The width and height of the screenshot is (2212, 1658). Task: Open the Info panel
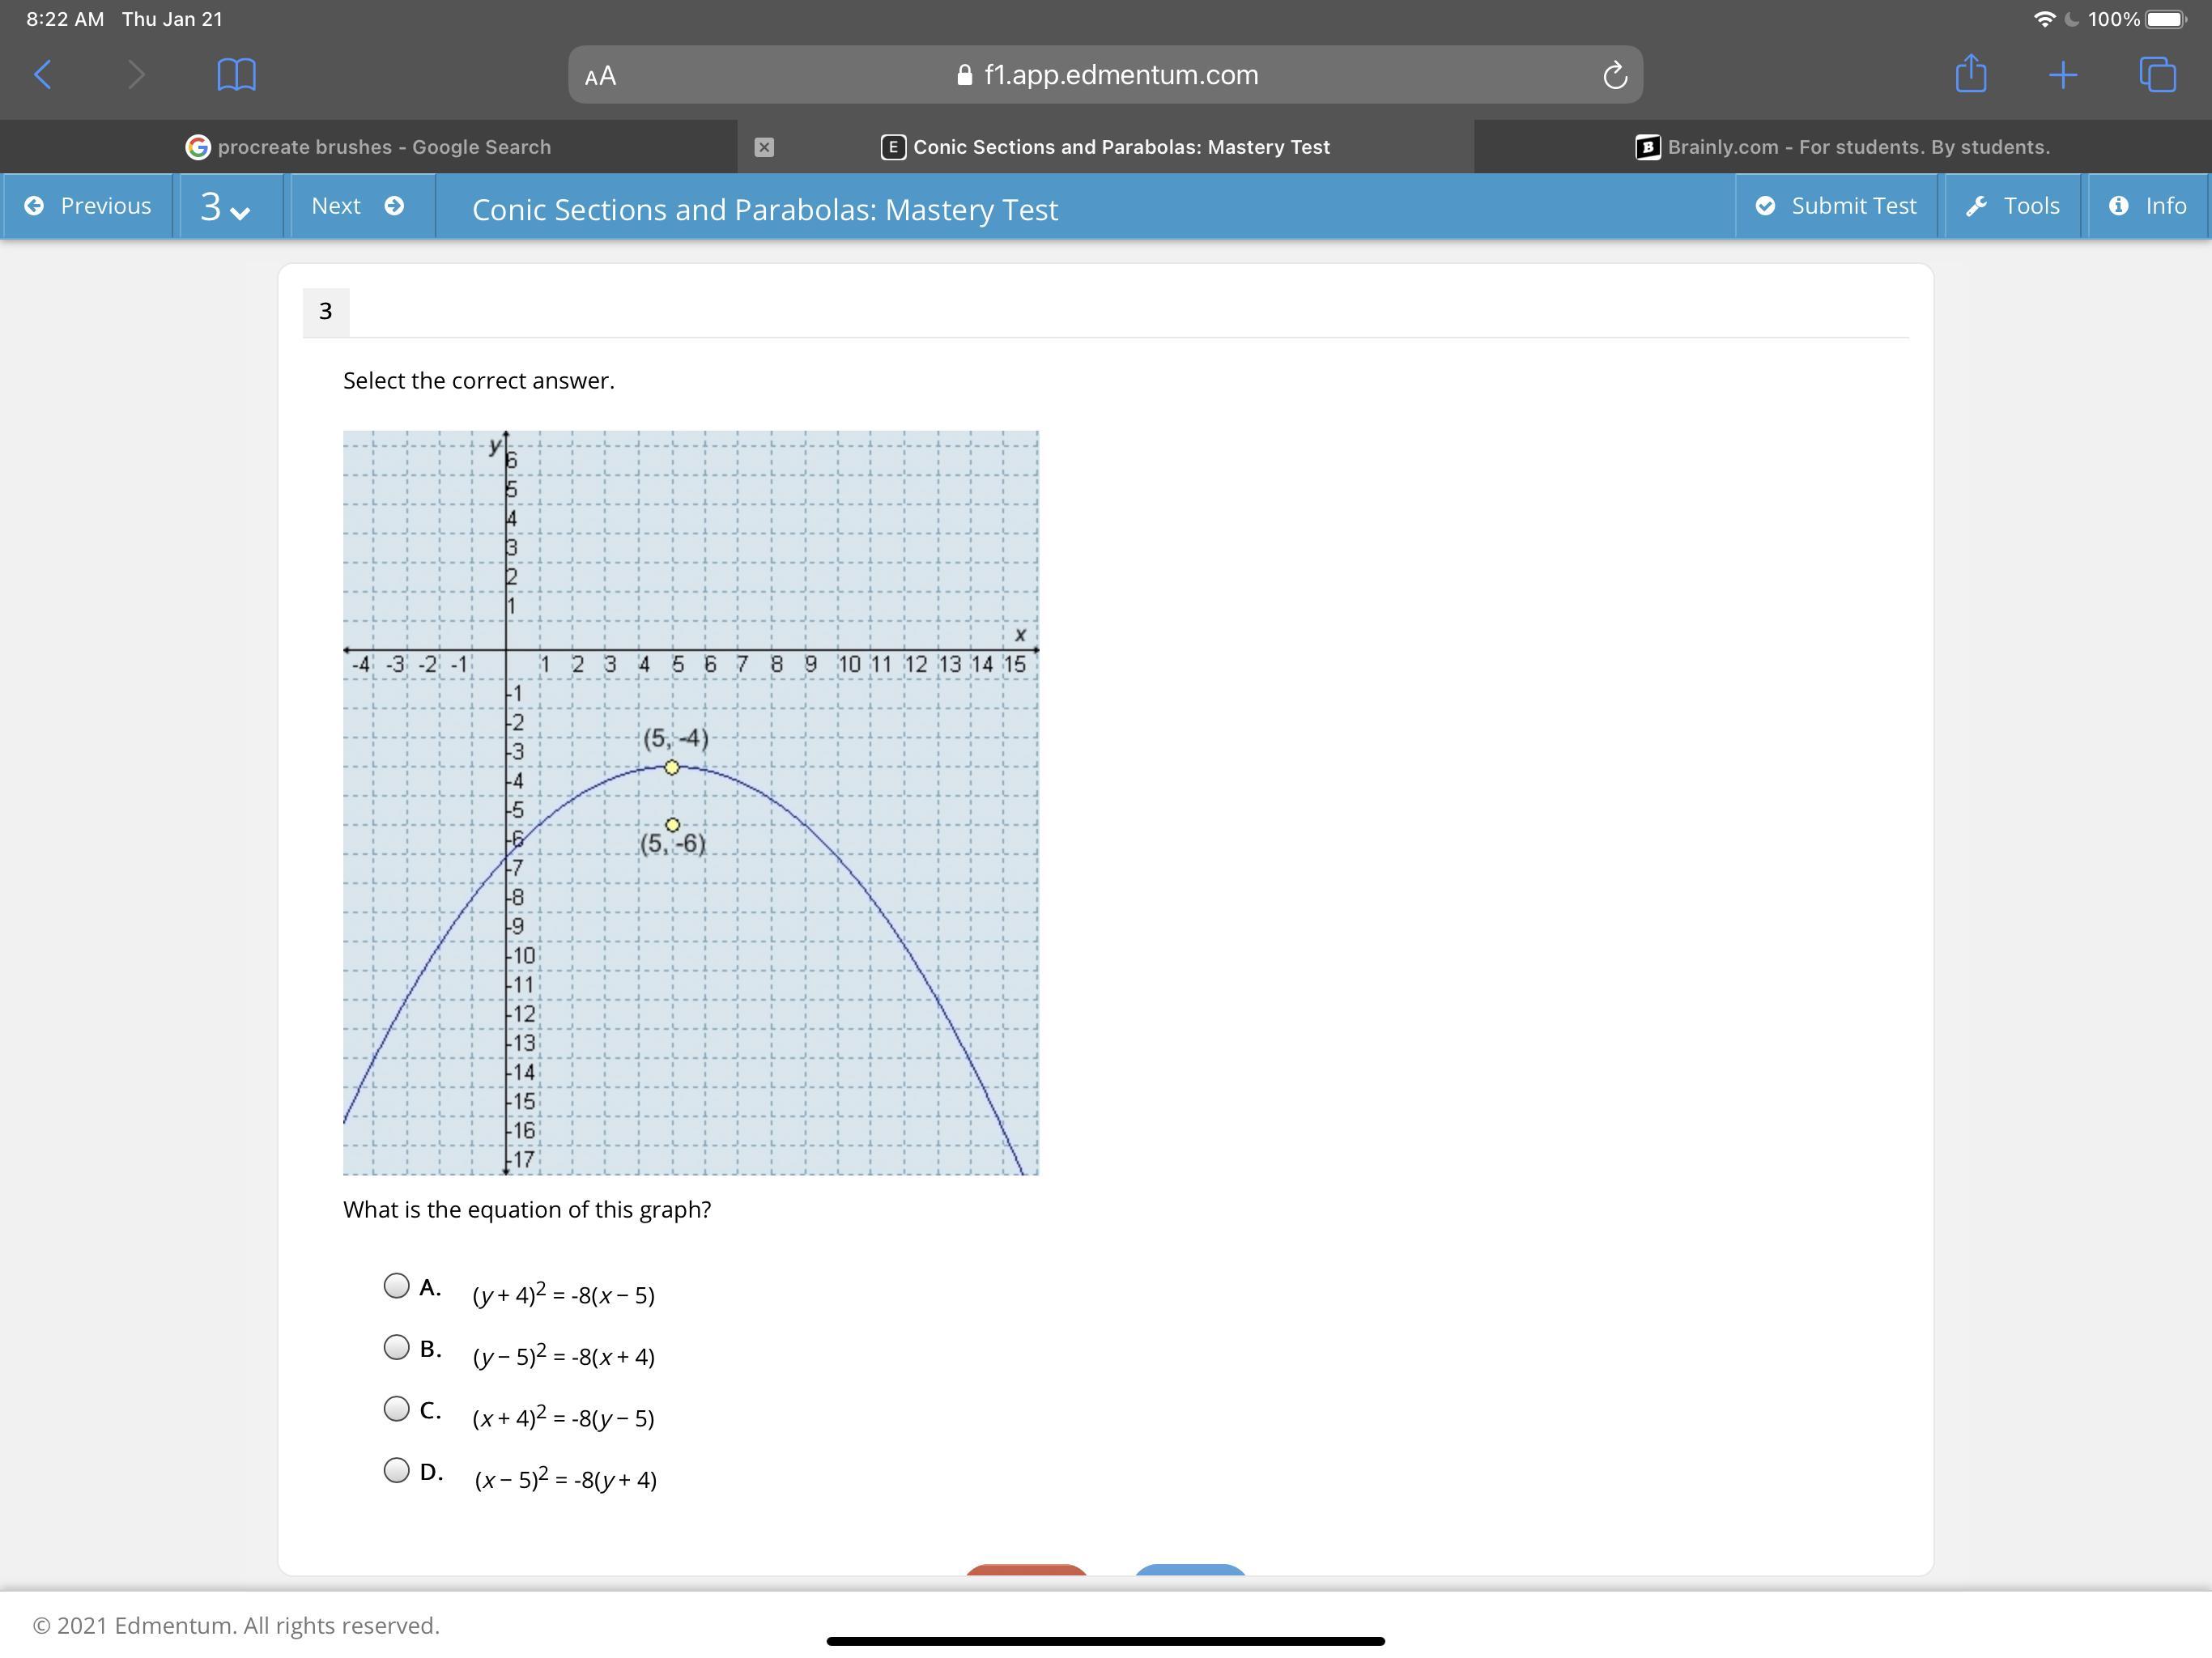(x=2147, y=206)
